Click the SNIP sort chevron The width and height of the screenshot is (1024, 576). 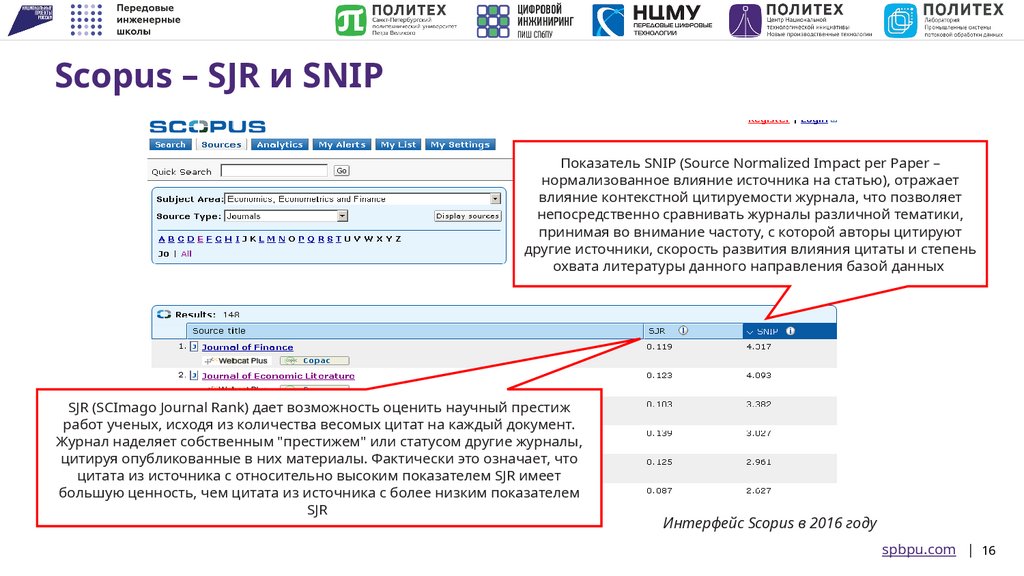point(750,330)
